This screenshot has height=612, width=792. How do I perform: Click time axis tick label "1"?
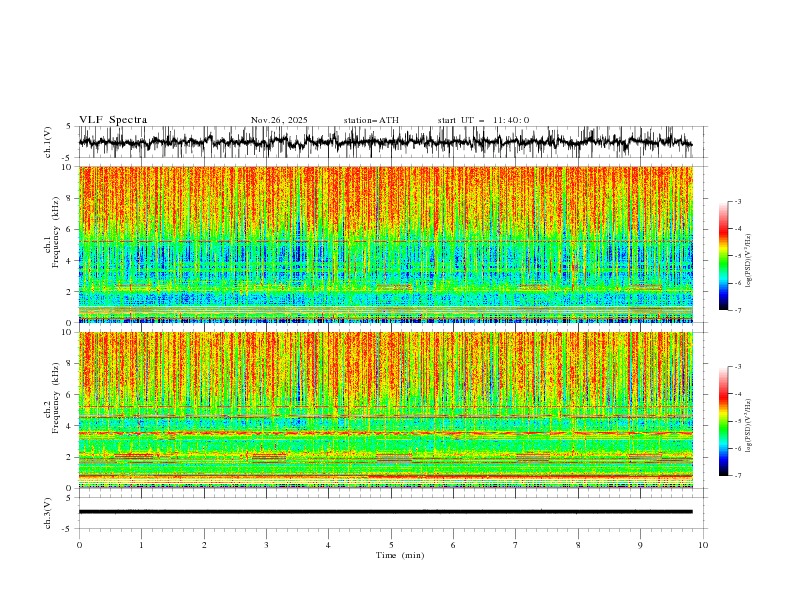click(x=141, y=545)
